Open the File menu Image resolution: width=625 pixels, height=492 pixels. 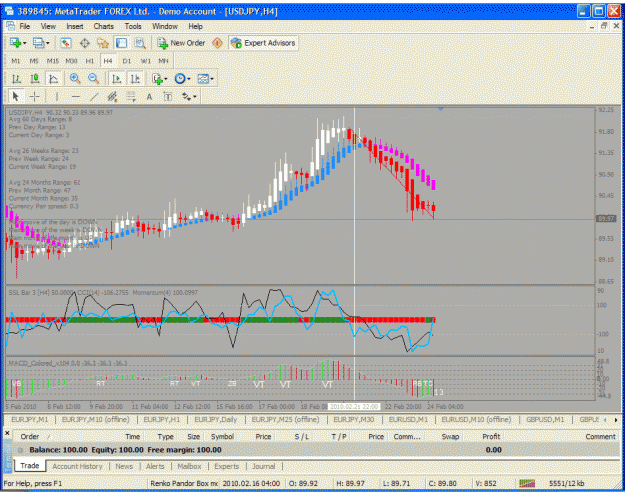25,26
